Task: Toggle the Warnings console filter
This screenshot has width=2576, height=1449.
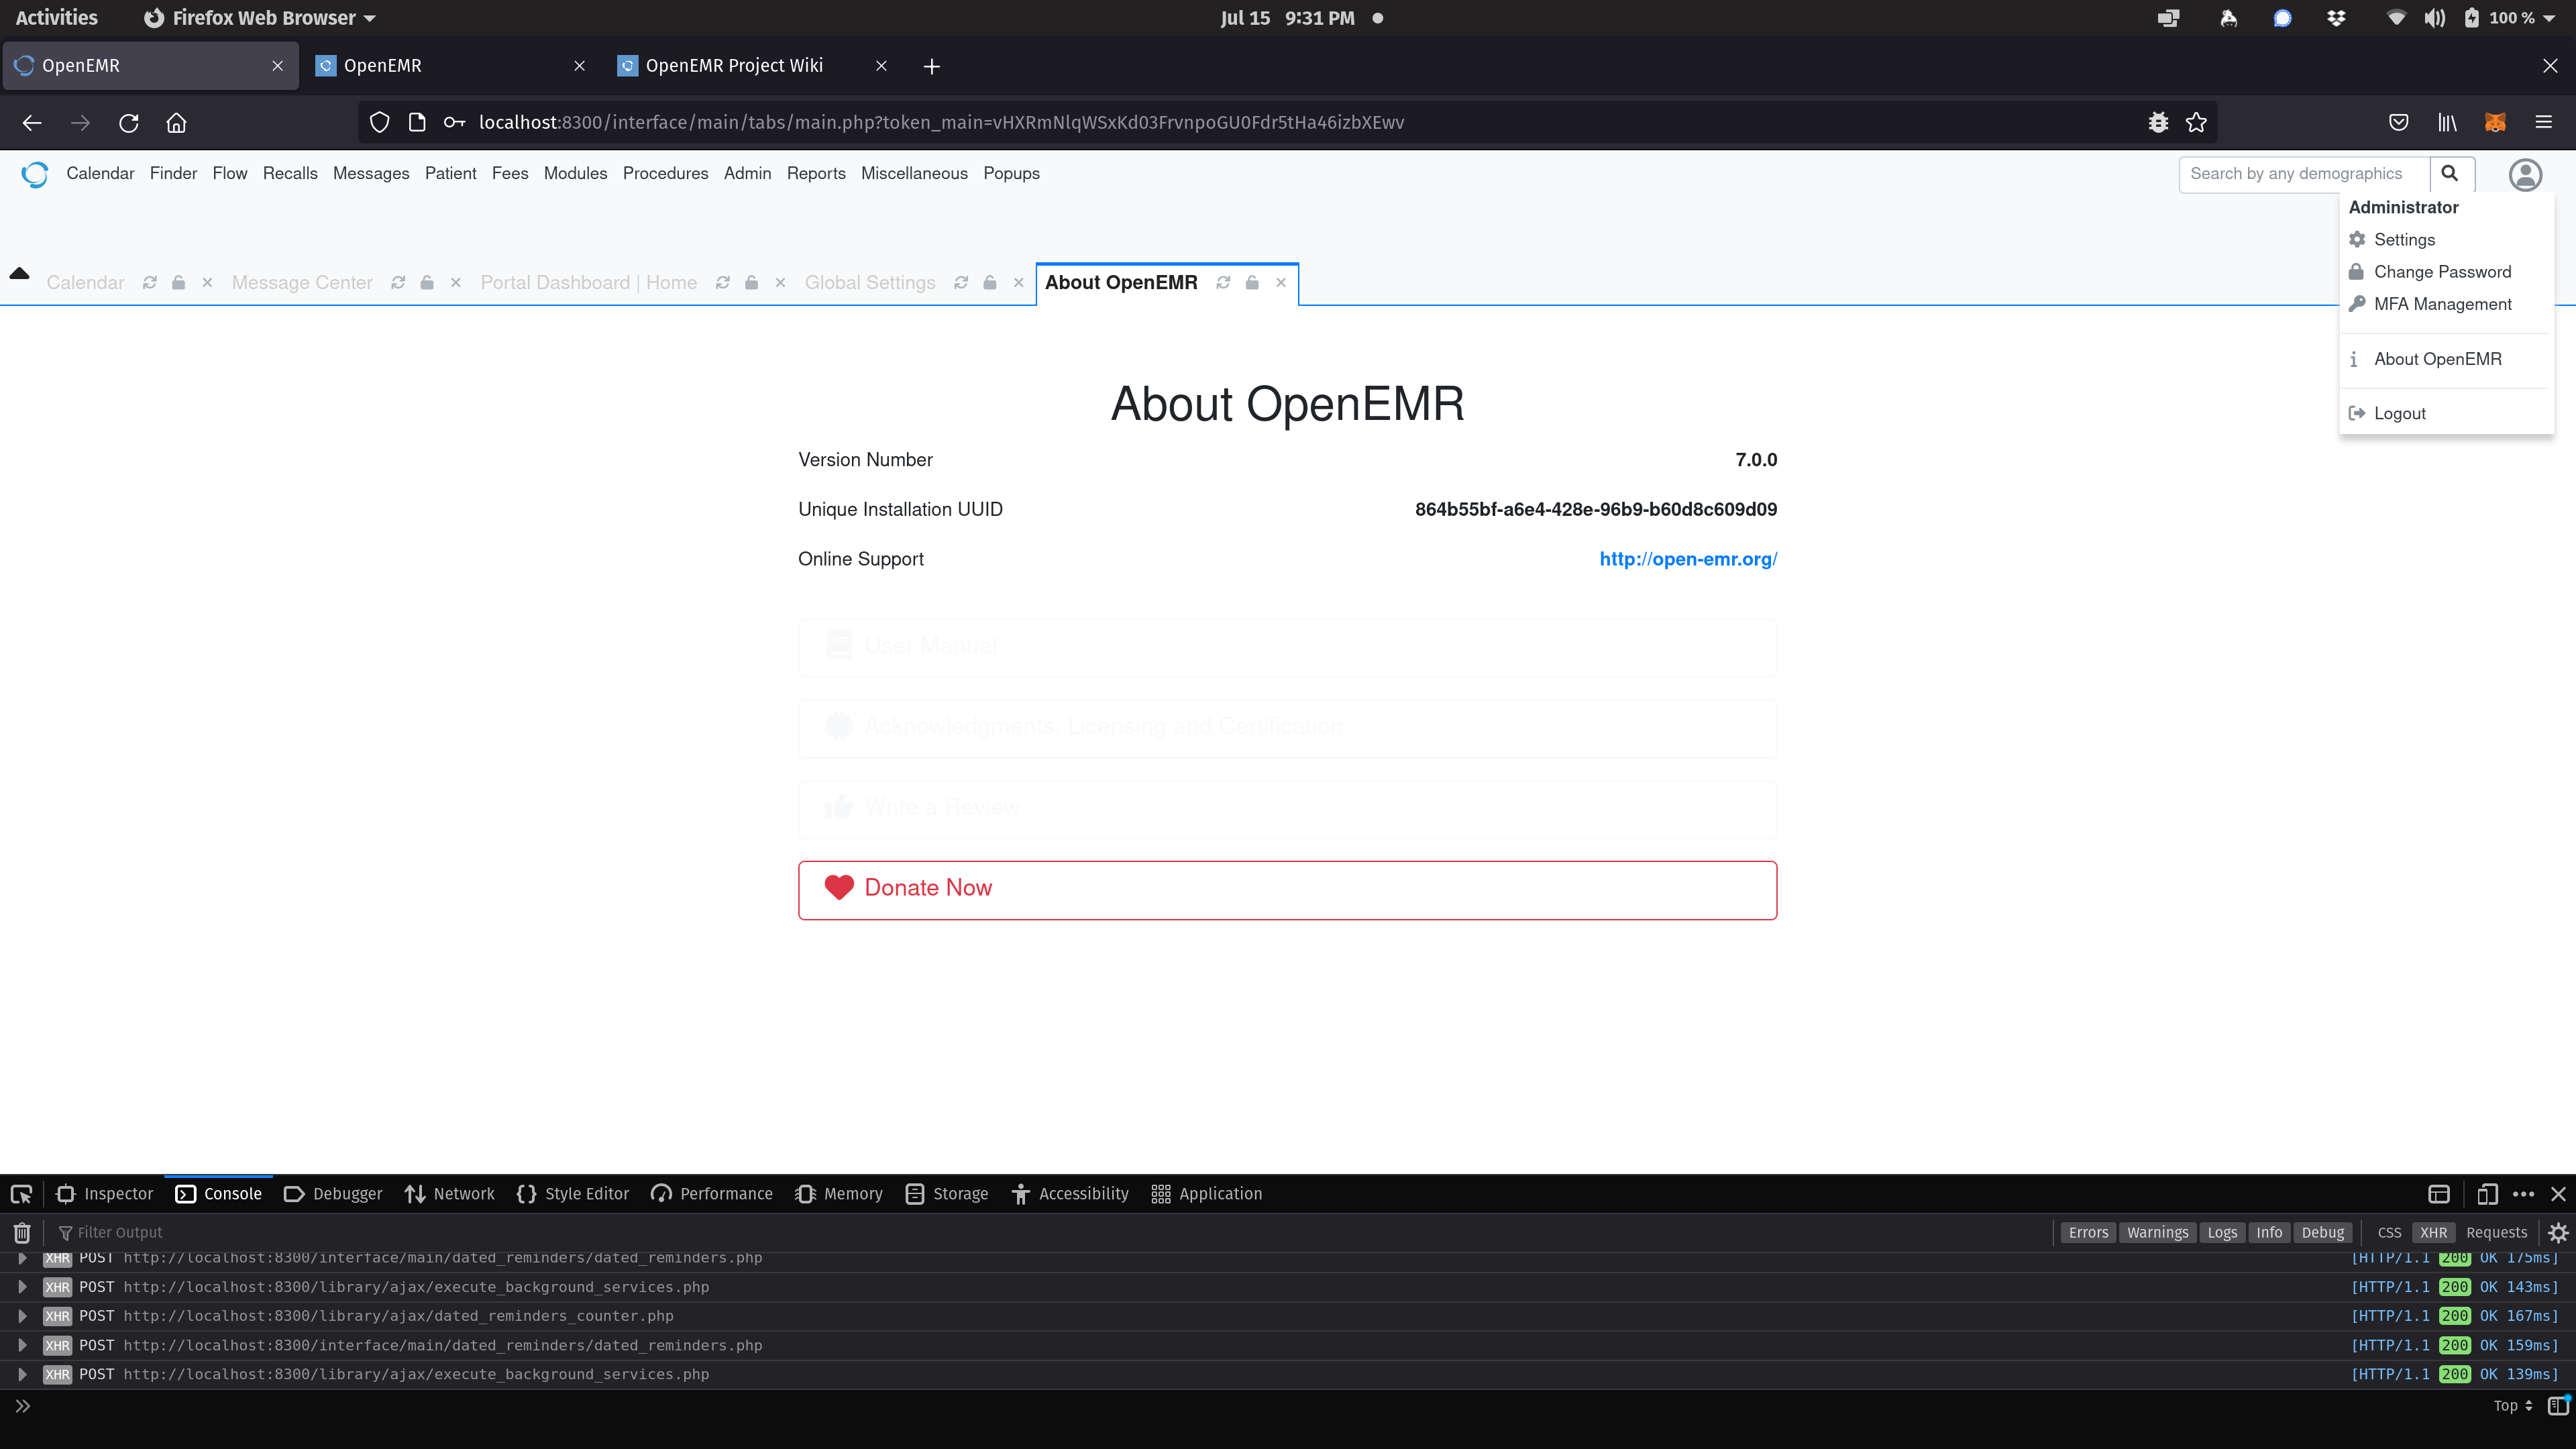Action: 2158,1232
